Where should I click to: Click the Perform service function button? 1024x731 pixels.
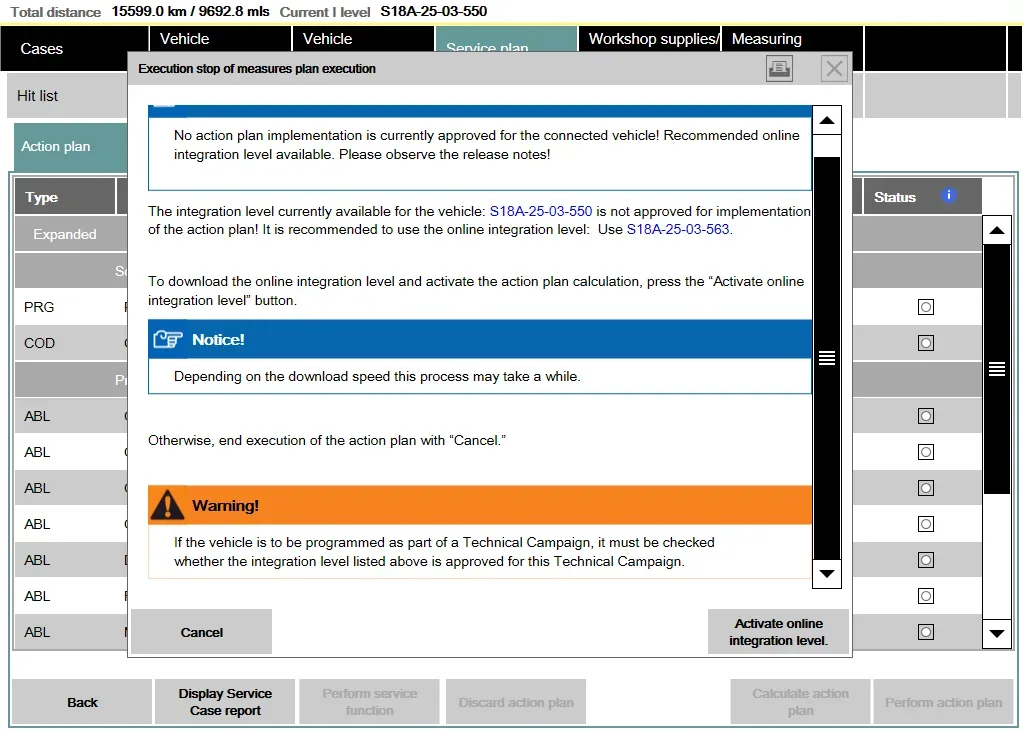[x=370, y=702]
